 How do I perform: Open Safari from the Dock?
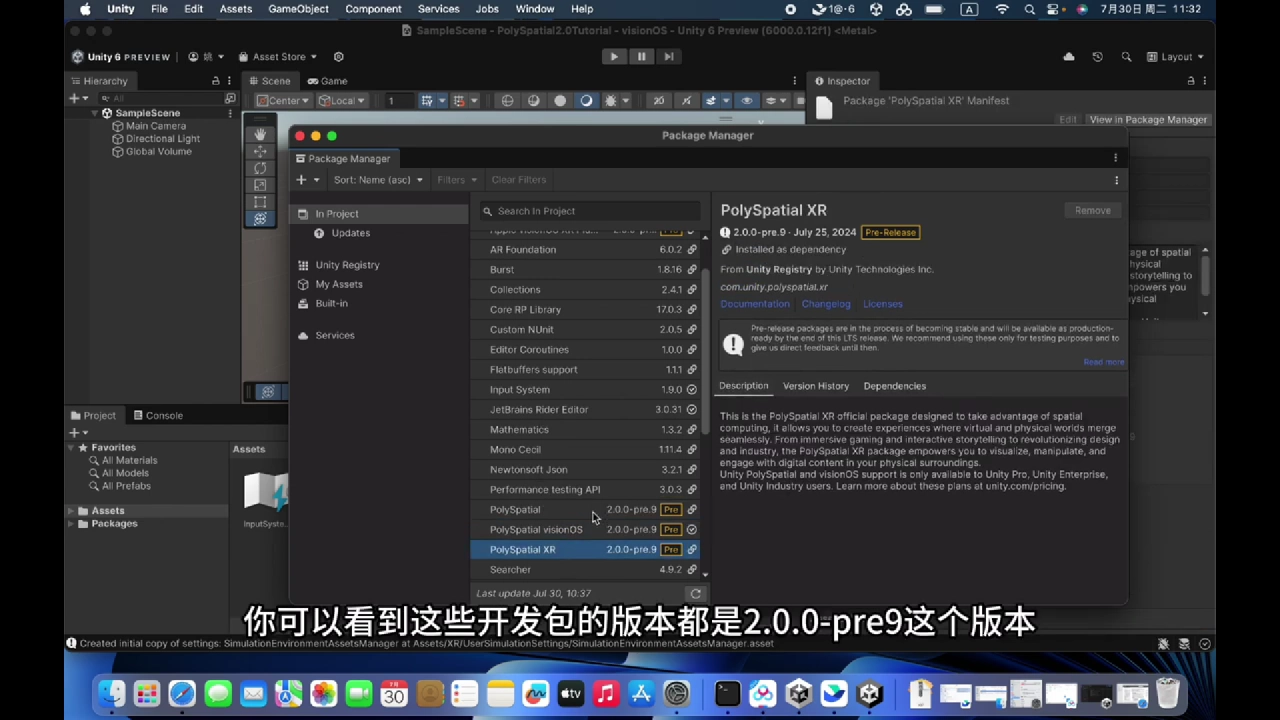tap(182, 693)
